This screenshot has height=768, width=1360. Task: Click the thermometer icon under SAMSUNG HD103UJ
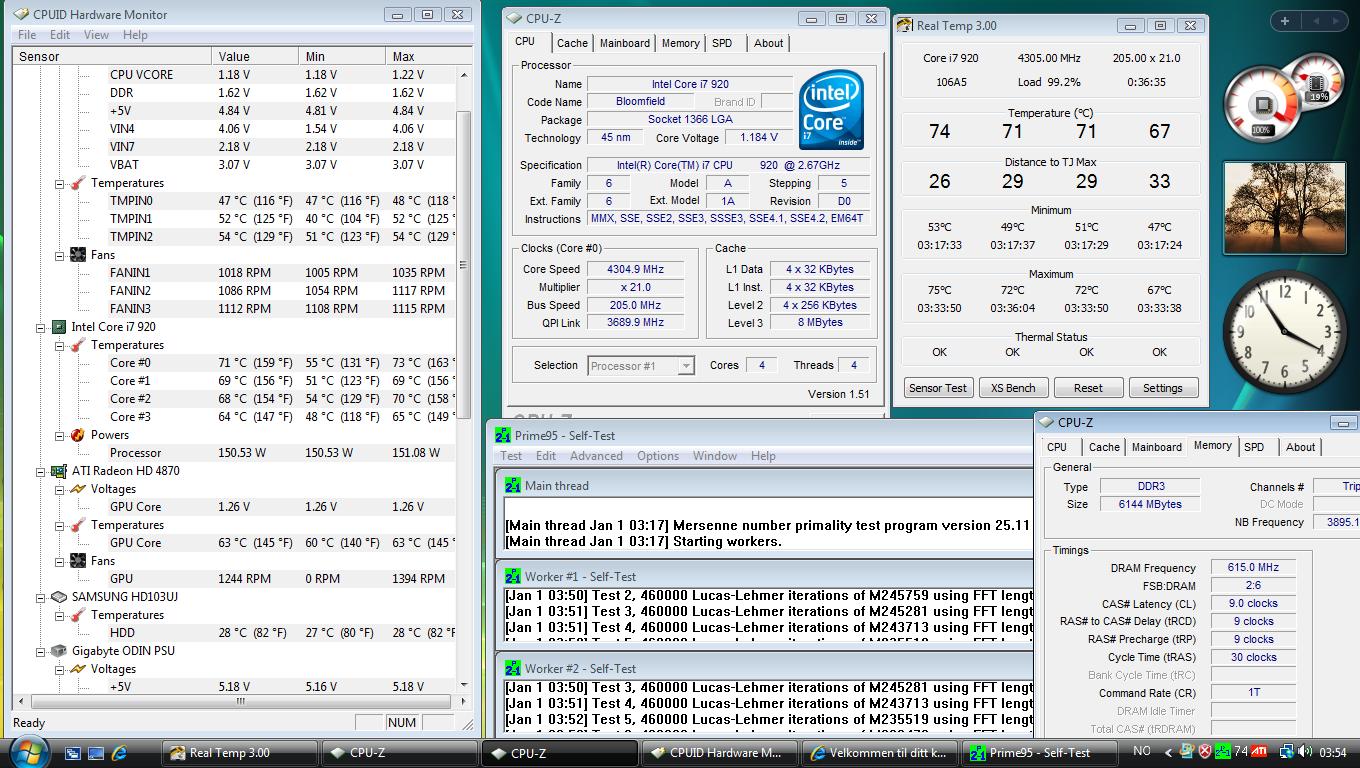point(77,615)
